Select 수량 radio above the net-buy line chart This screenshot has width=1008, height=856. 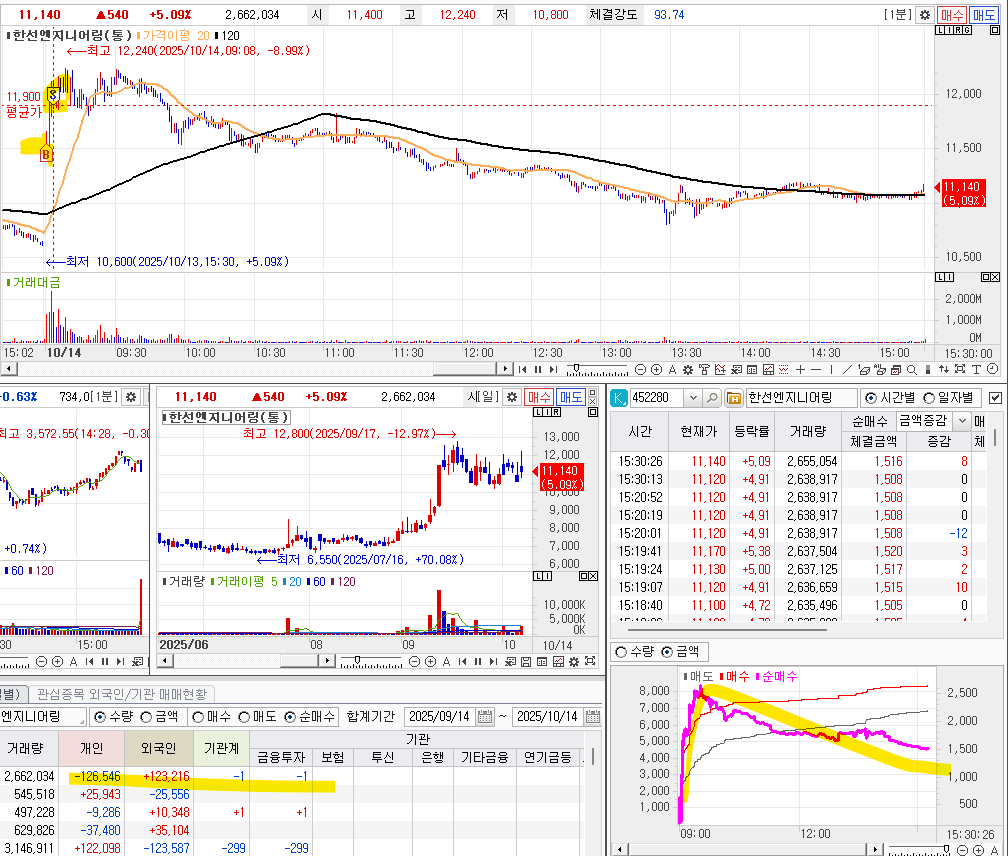621,652
